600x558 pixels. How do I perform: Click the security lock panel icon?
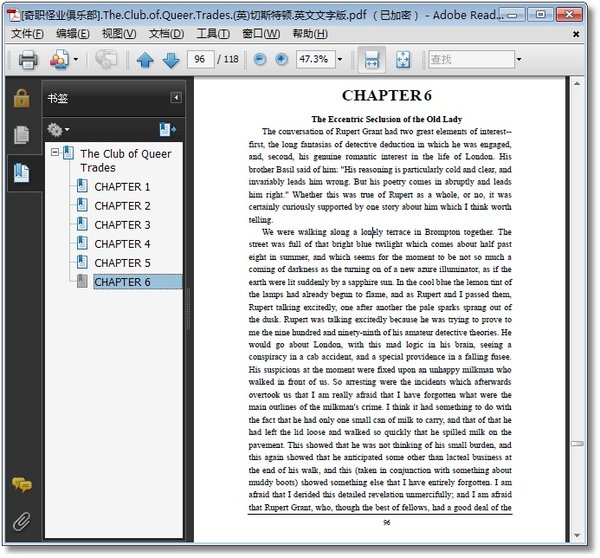[x=22, y=98]
